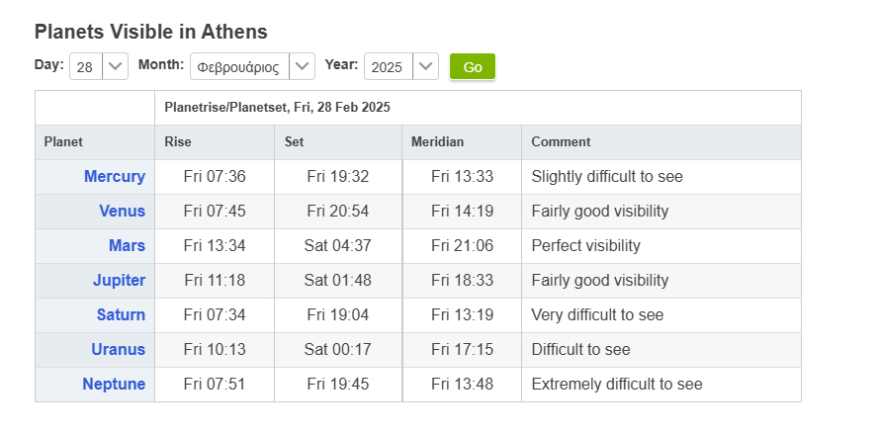Click the Planet column header
The image size is (880, 435).
pyautogui.click(x=63, y=142)
